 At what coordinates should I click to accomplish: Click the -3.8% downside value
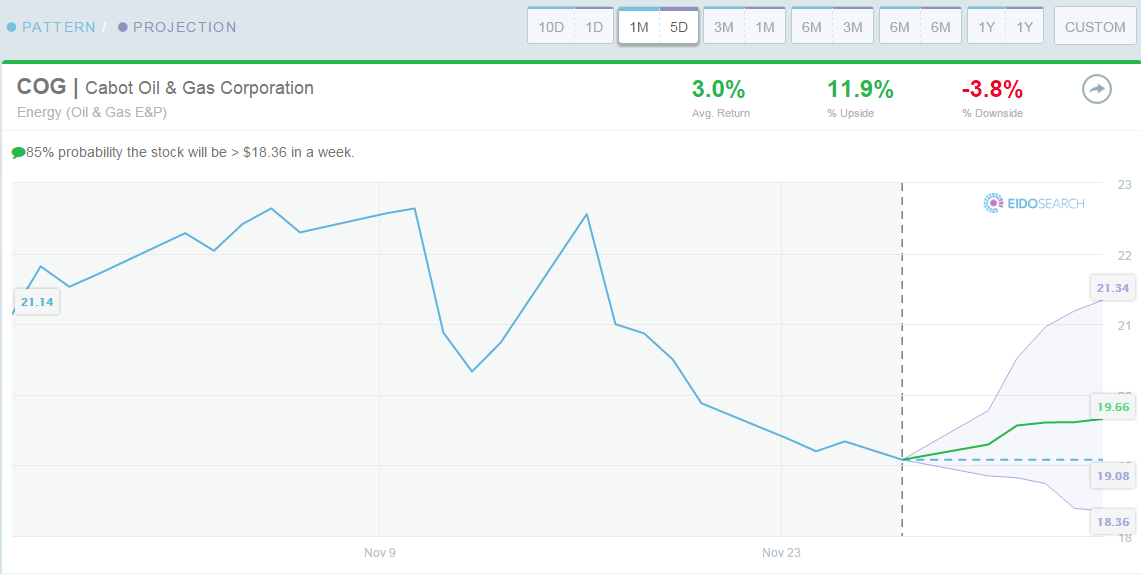pos(993,89)
